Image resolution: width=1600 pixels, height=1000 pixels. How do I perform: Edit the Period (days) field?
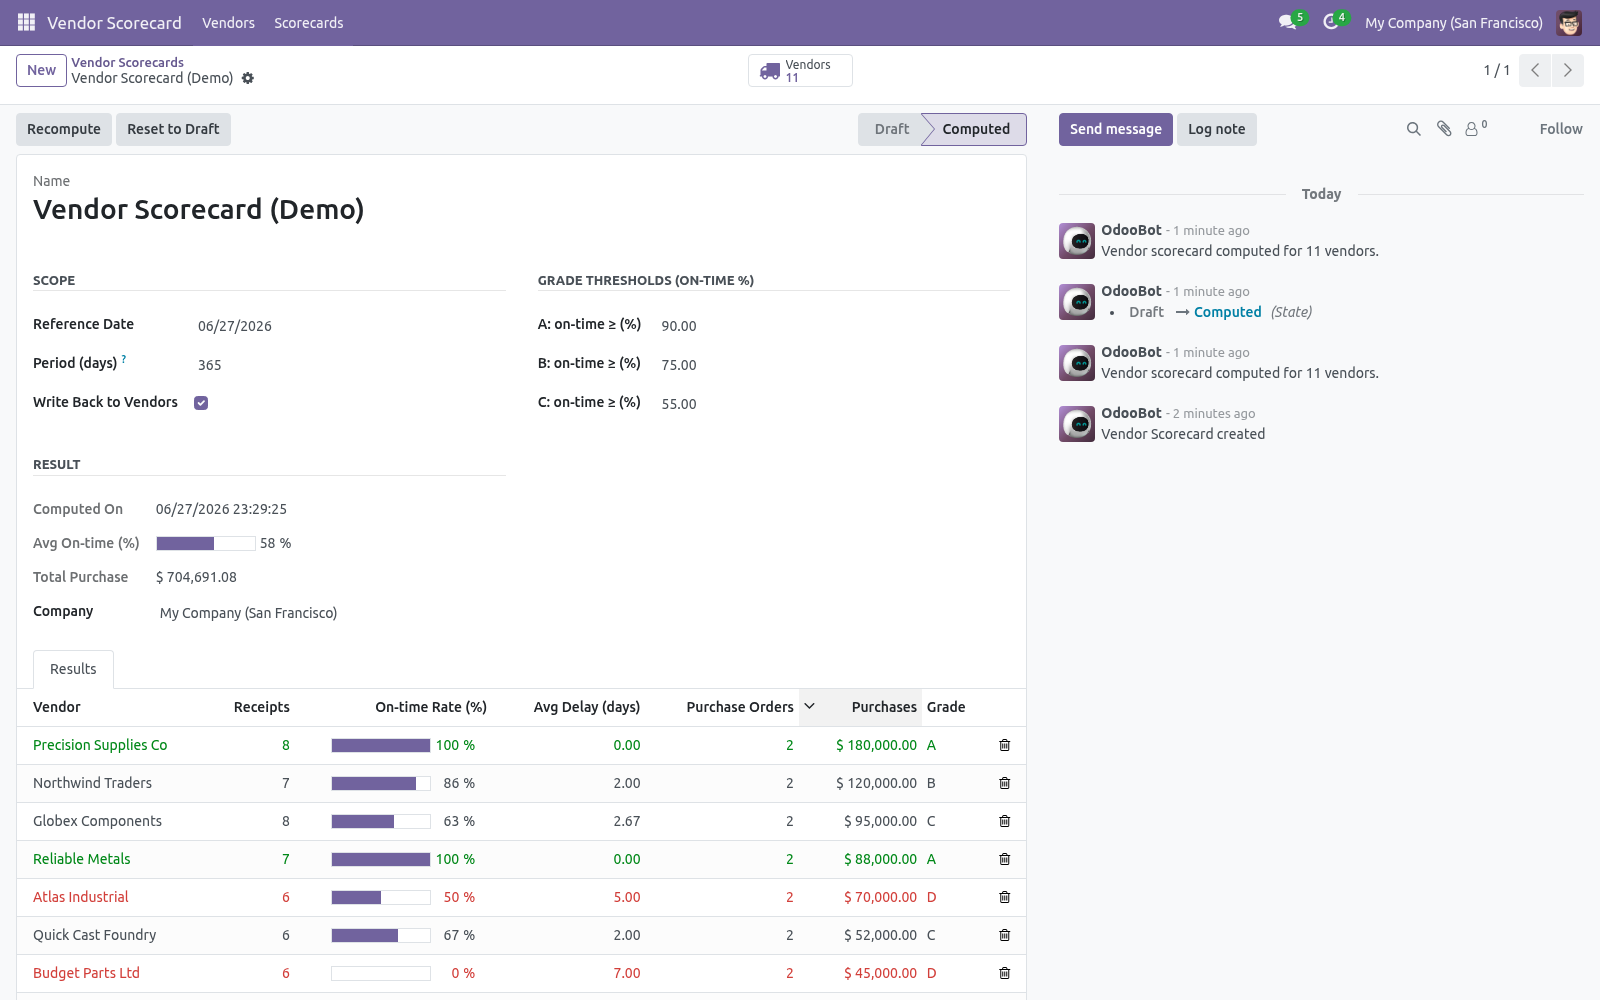coord(351,365)
